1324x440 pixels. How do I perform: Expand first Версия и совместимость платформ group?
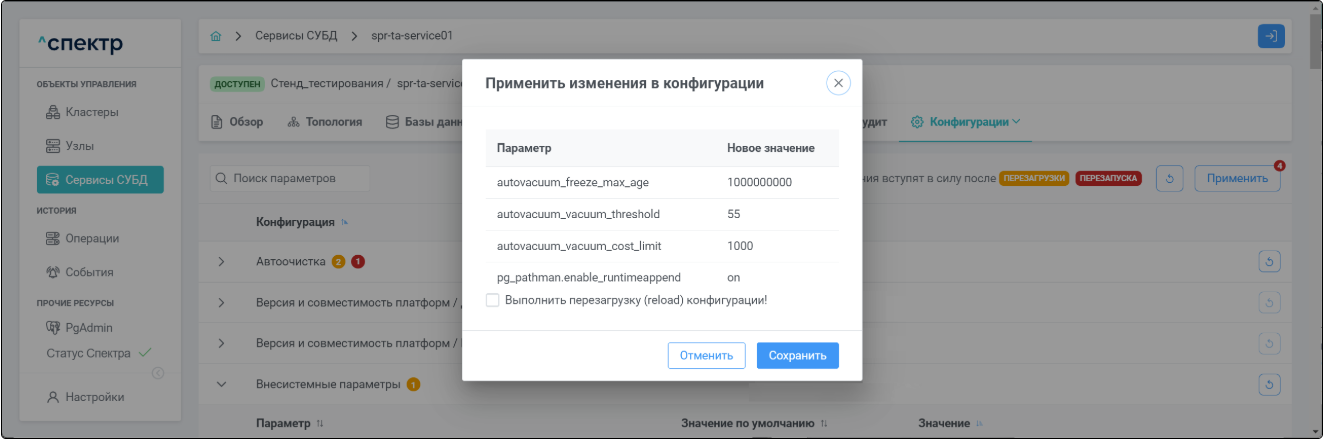(x=222, y=302)
